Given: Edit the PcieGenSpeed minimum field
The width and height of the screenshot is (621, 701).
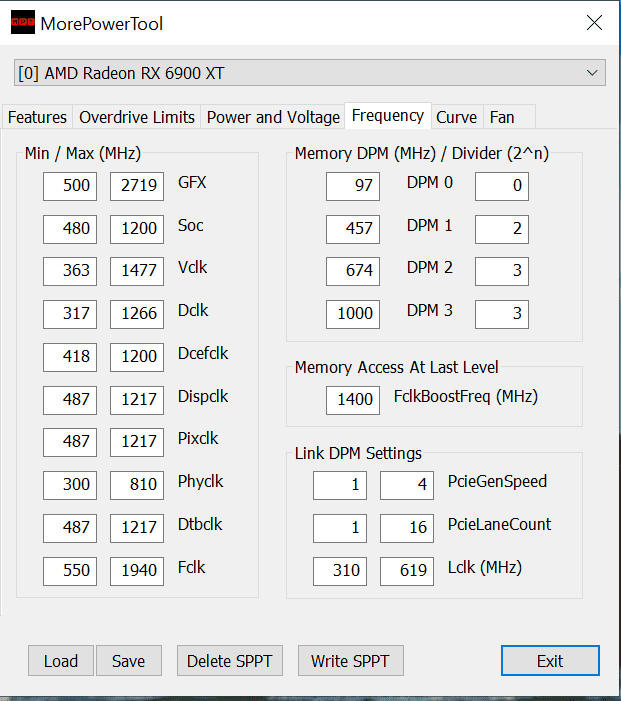Looking at the screenshot, I should pos(340,485).
